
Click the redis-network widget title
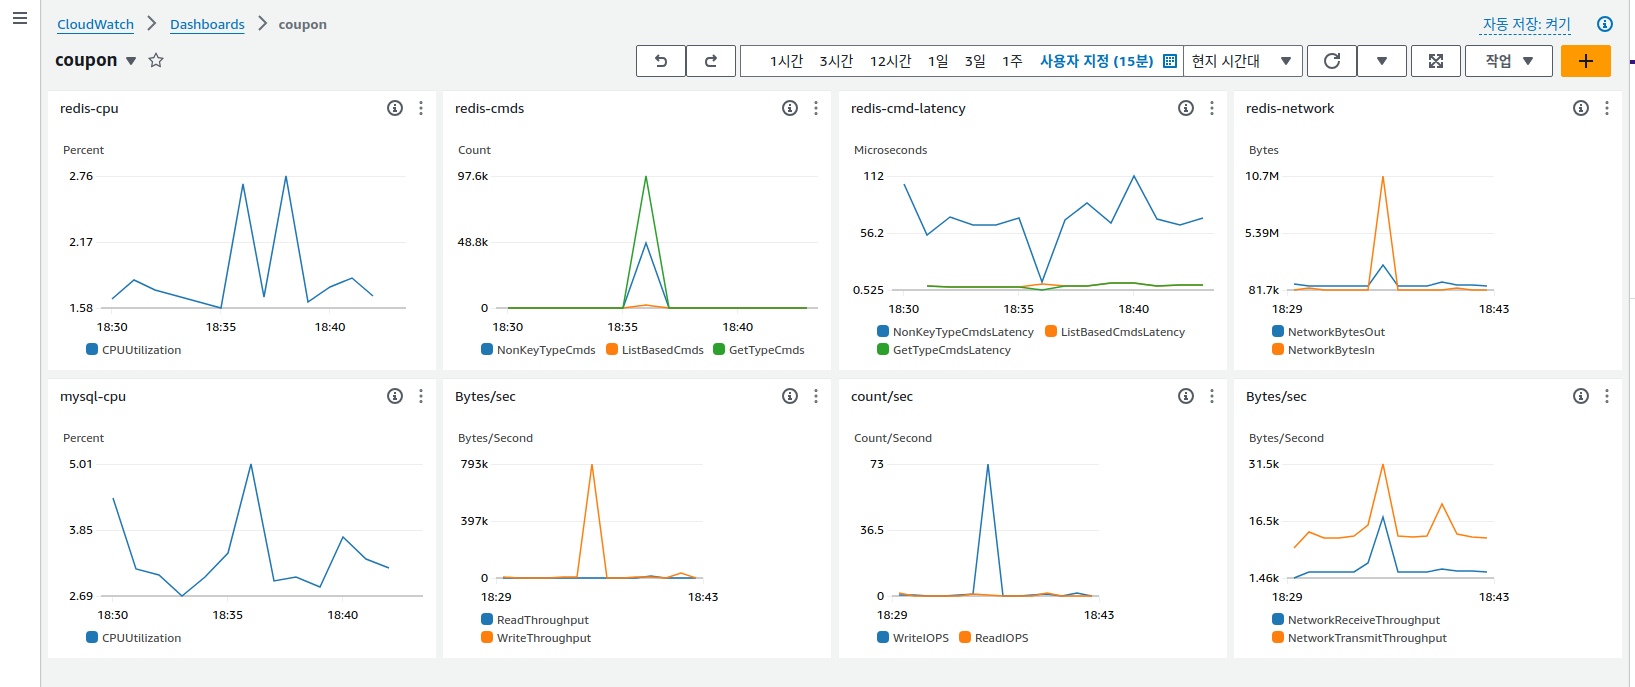1290,108
